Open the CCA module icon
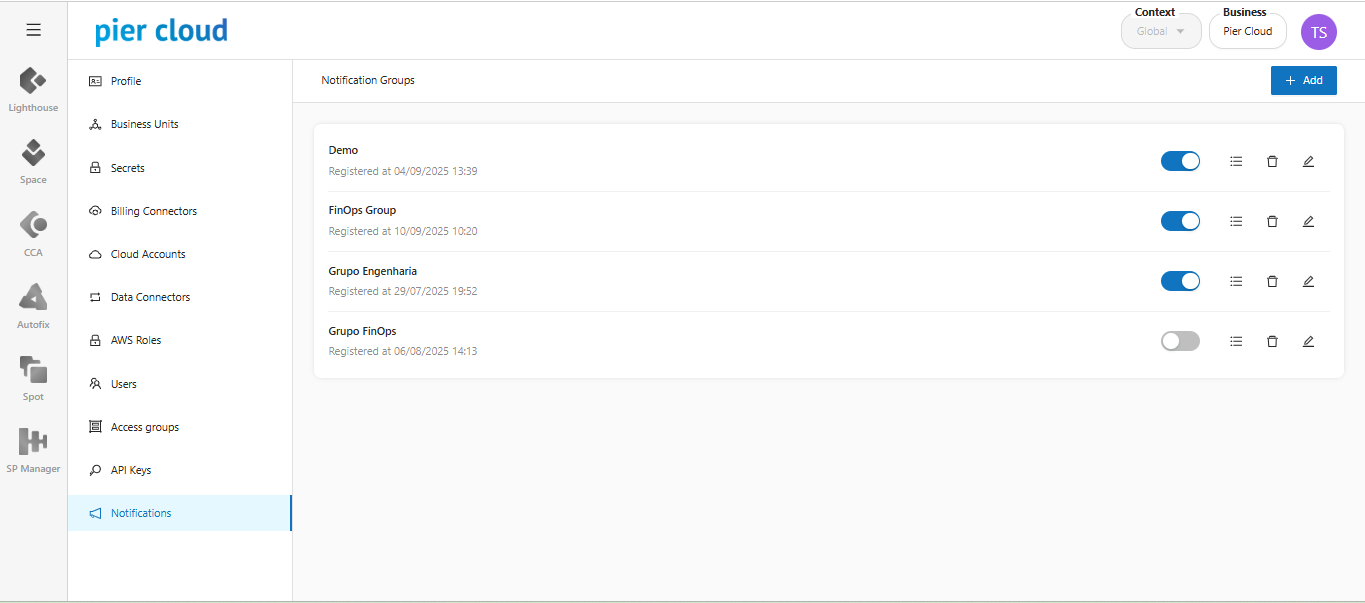Screen dimensions: 1365x603 [x=33, y=225]
